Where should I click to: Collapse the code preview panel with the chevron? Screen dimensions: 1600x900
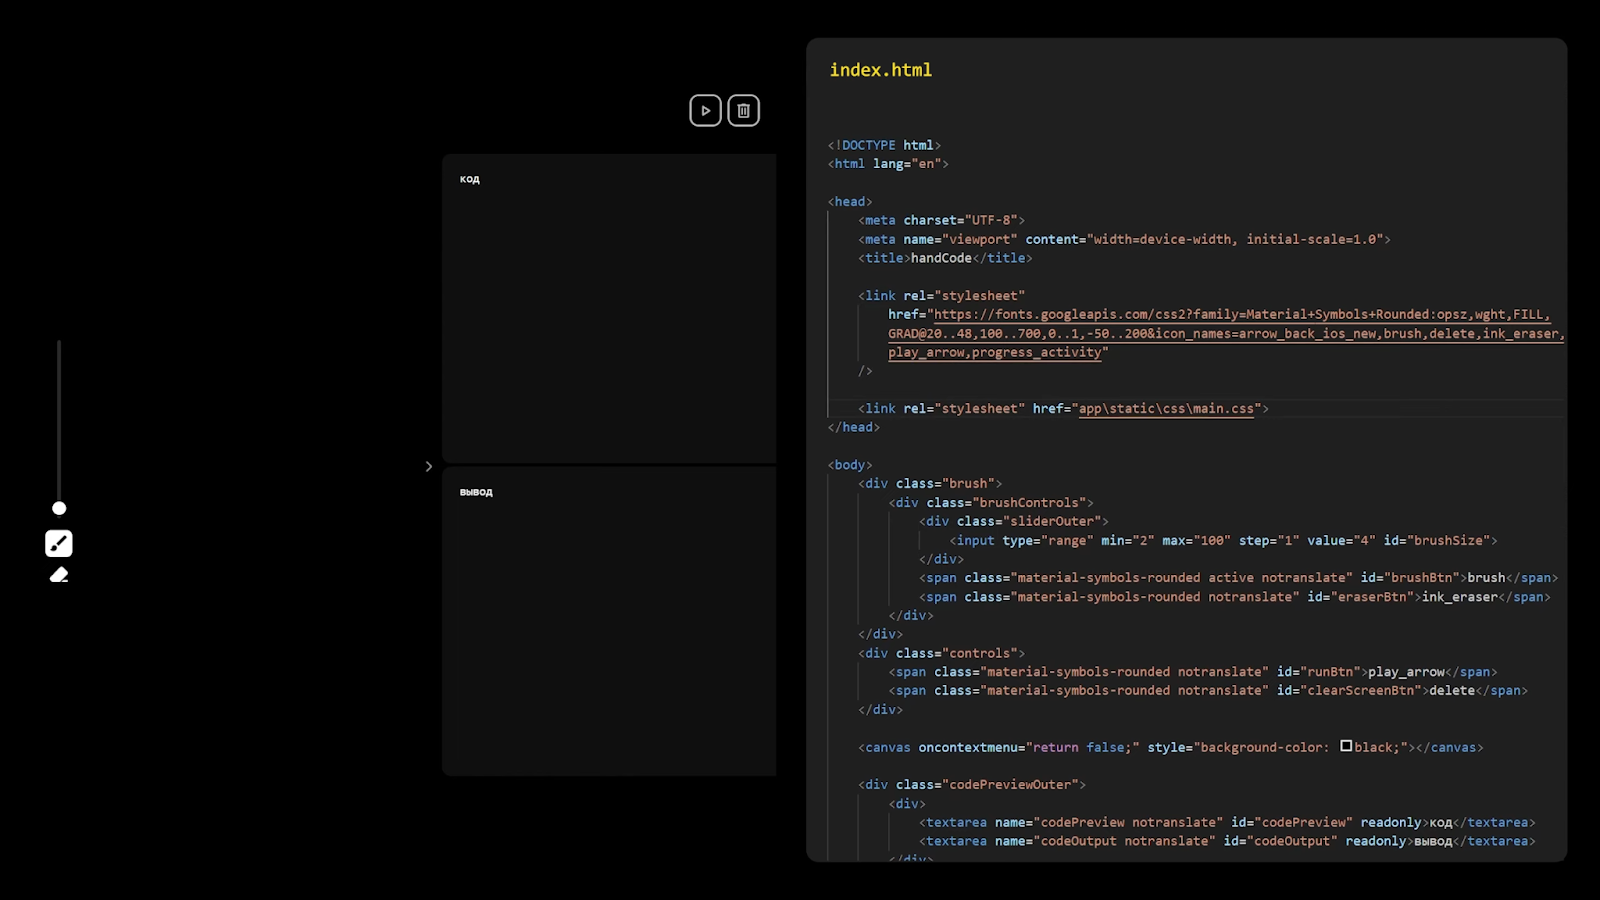(x=428, y=466)
